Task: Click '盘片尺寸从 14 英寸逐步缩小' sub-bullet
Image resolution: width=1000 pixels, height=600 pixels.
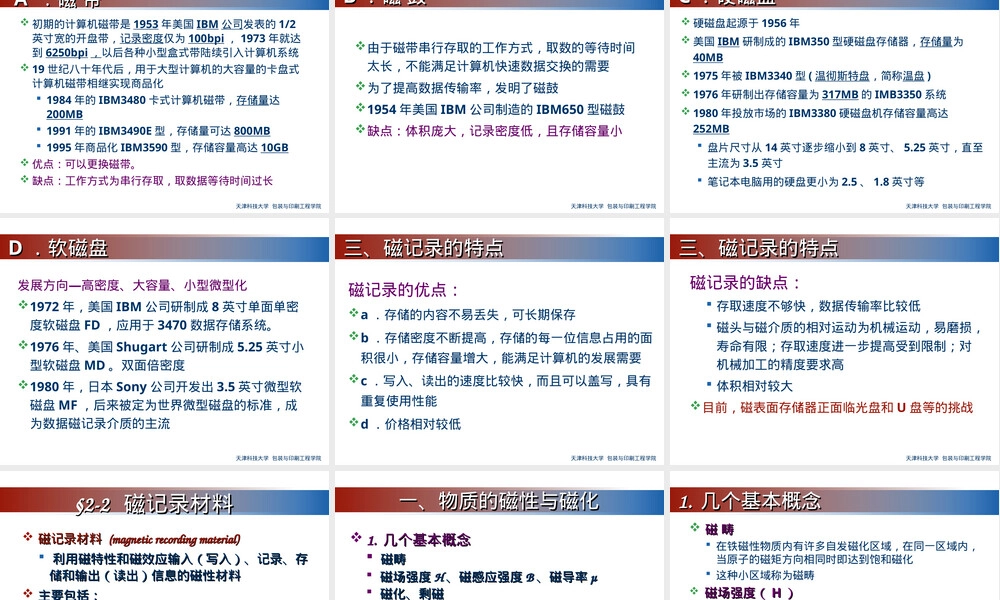Action: click(x=845, y=155)
